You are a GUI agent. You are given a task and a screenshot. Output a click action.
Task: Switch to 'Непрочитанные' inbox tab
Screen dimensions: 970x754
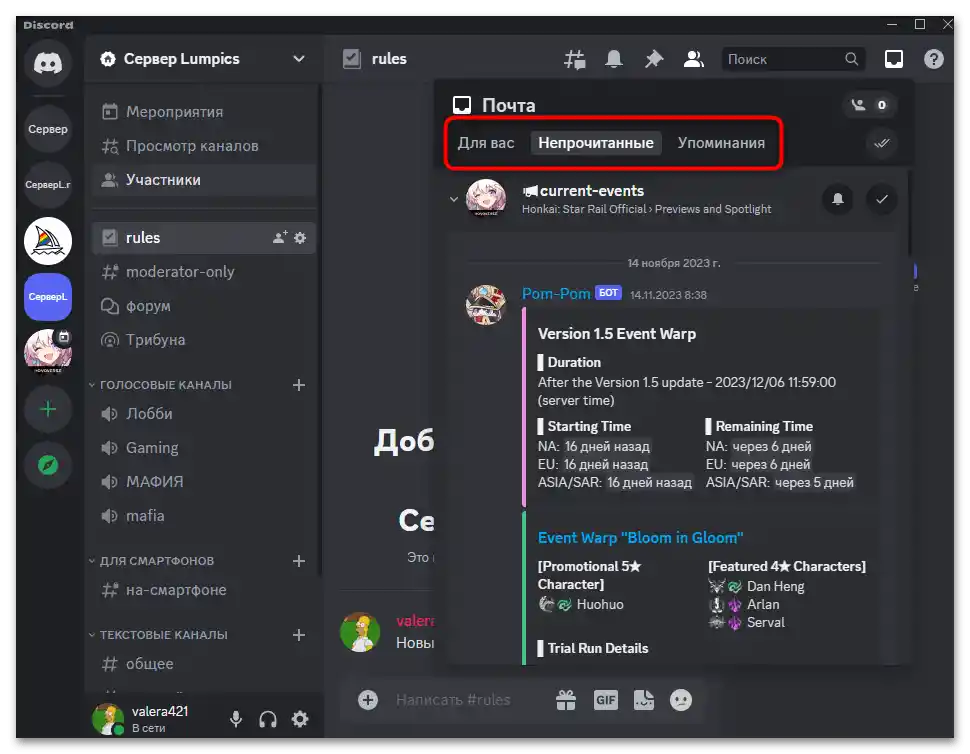point(596,143)
